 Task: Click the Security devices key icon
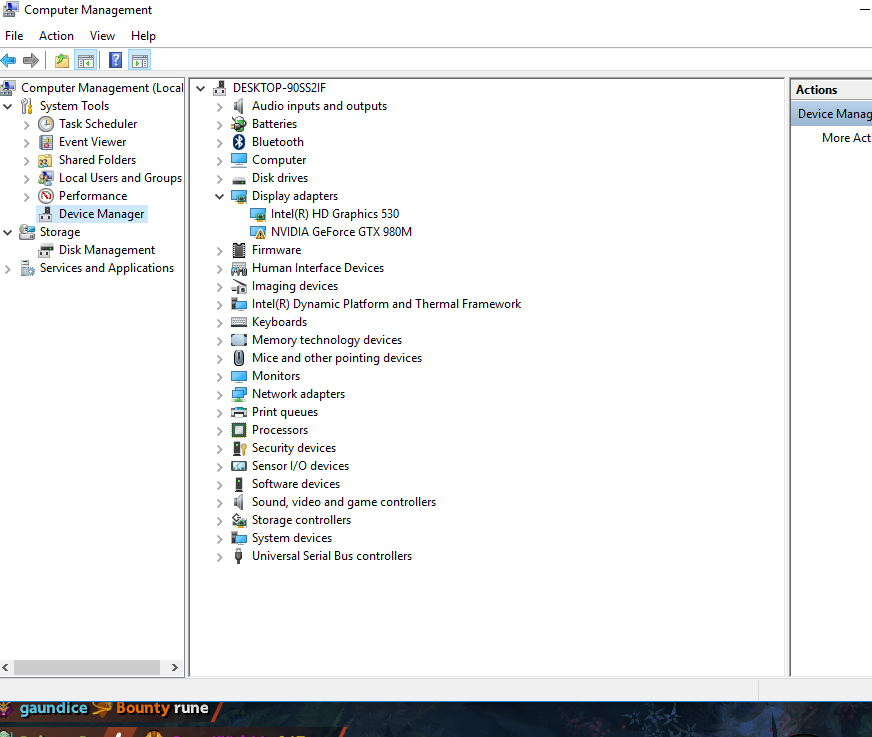(x=239, y=448)
